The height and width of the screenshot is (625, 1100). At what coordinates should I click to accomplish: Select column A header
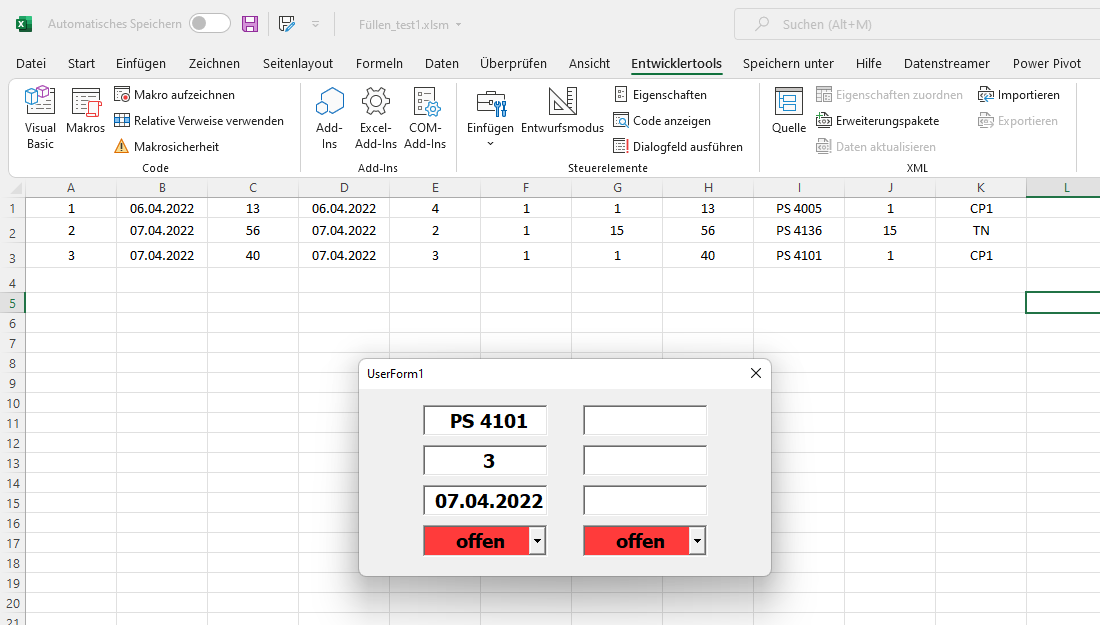tap(71, 187)
